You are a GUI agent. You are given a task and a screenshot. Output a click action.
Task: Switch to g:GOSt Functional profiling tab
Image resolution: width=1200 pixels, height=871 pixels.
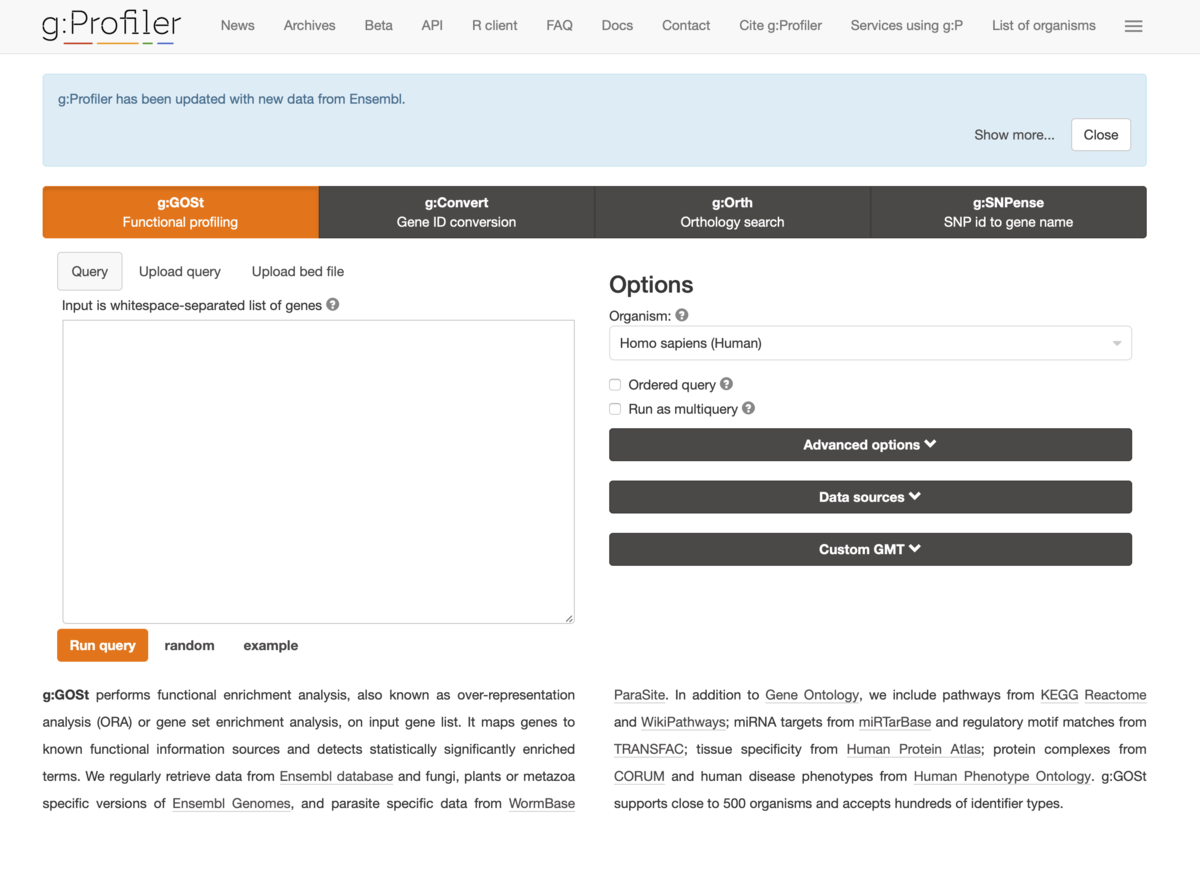(x=180, y=212)
